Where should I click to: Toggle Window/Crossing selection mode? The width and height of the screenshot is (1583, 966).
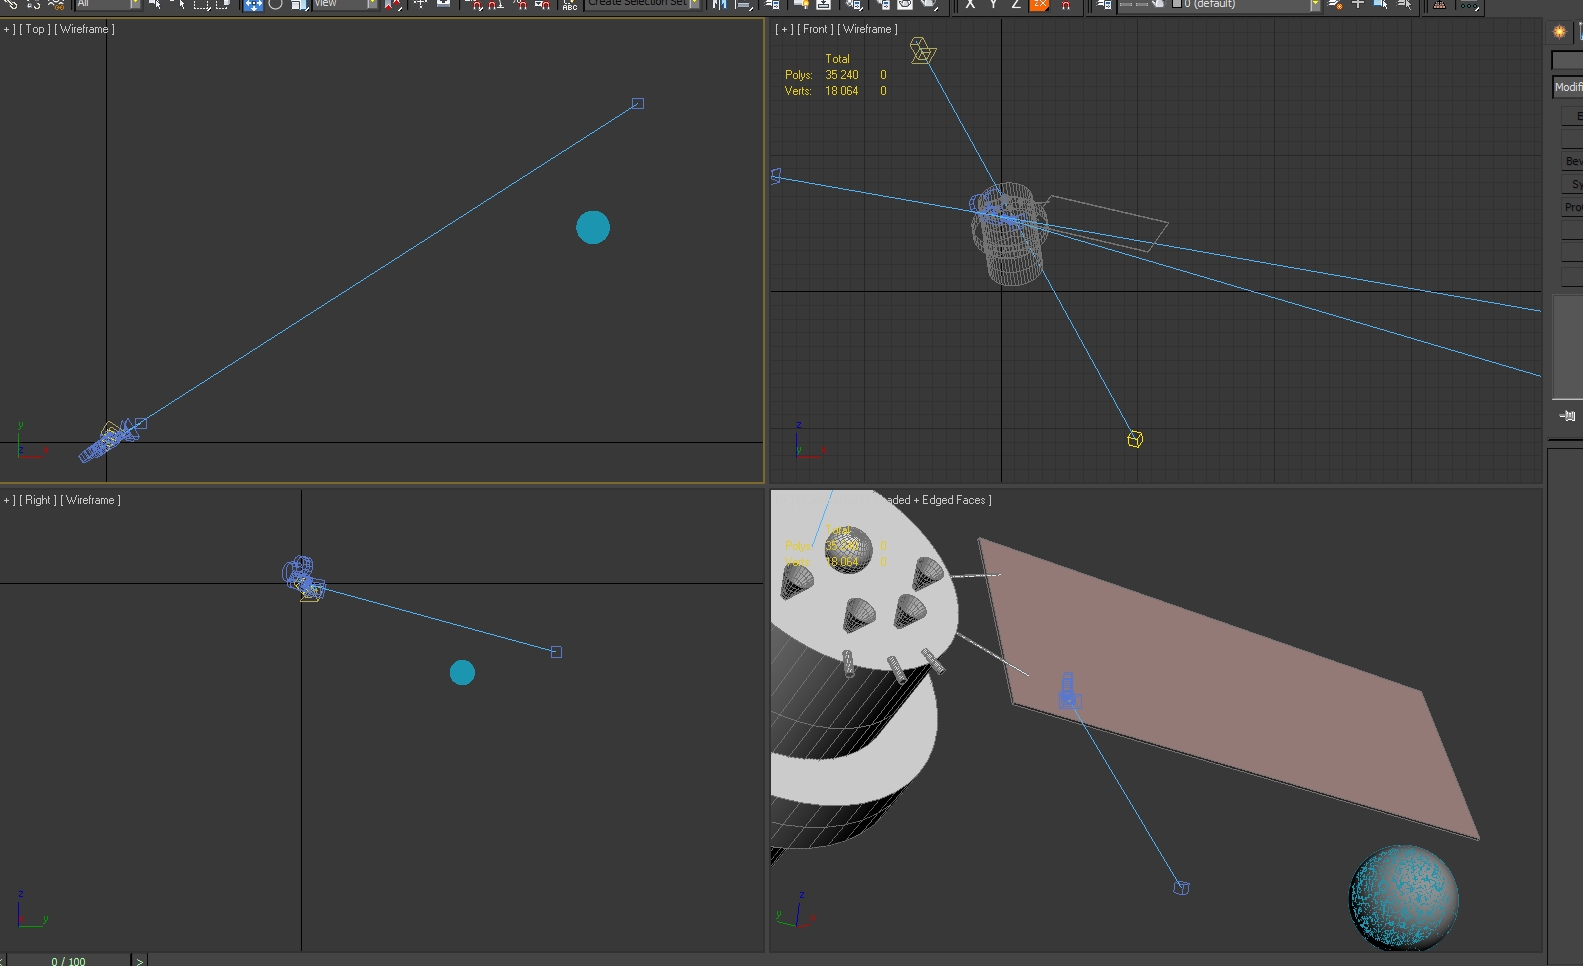pyautogui.click(x=222, y=4)
